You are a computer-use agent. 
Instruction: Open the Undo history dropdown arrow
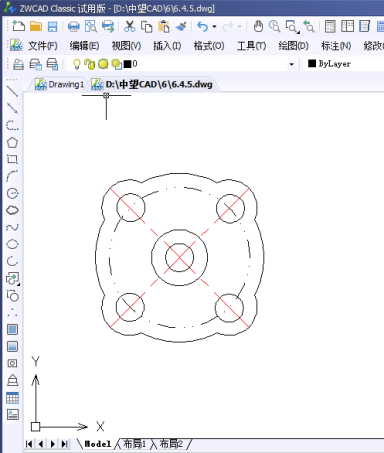(x=214, y=27)
